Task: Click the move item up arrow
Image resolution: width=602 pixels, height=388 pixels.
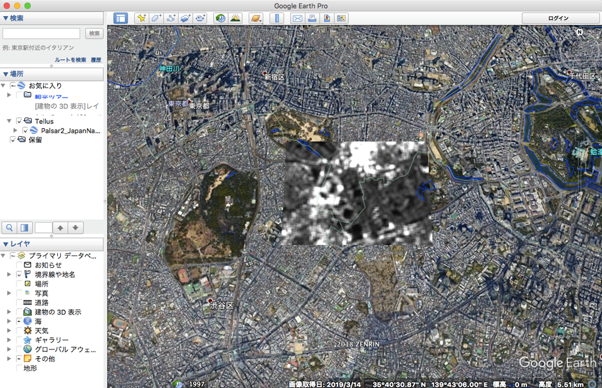Action: pyautogui.click(x=60, y=228)
